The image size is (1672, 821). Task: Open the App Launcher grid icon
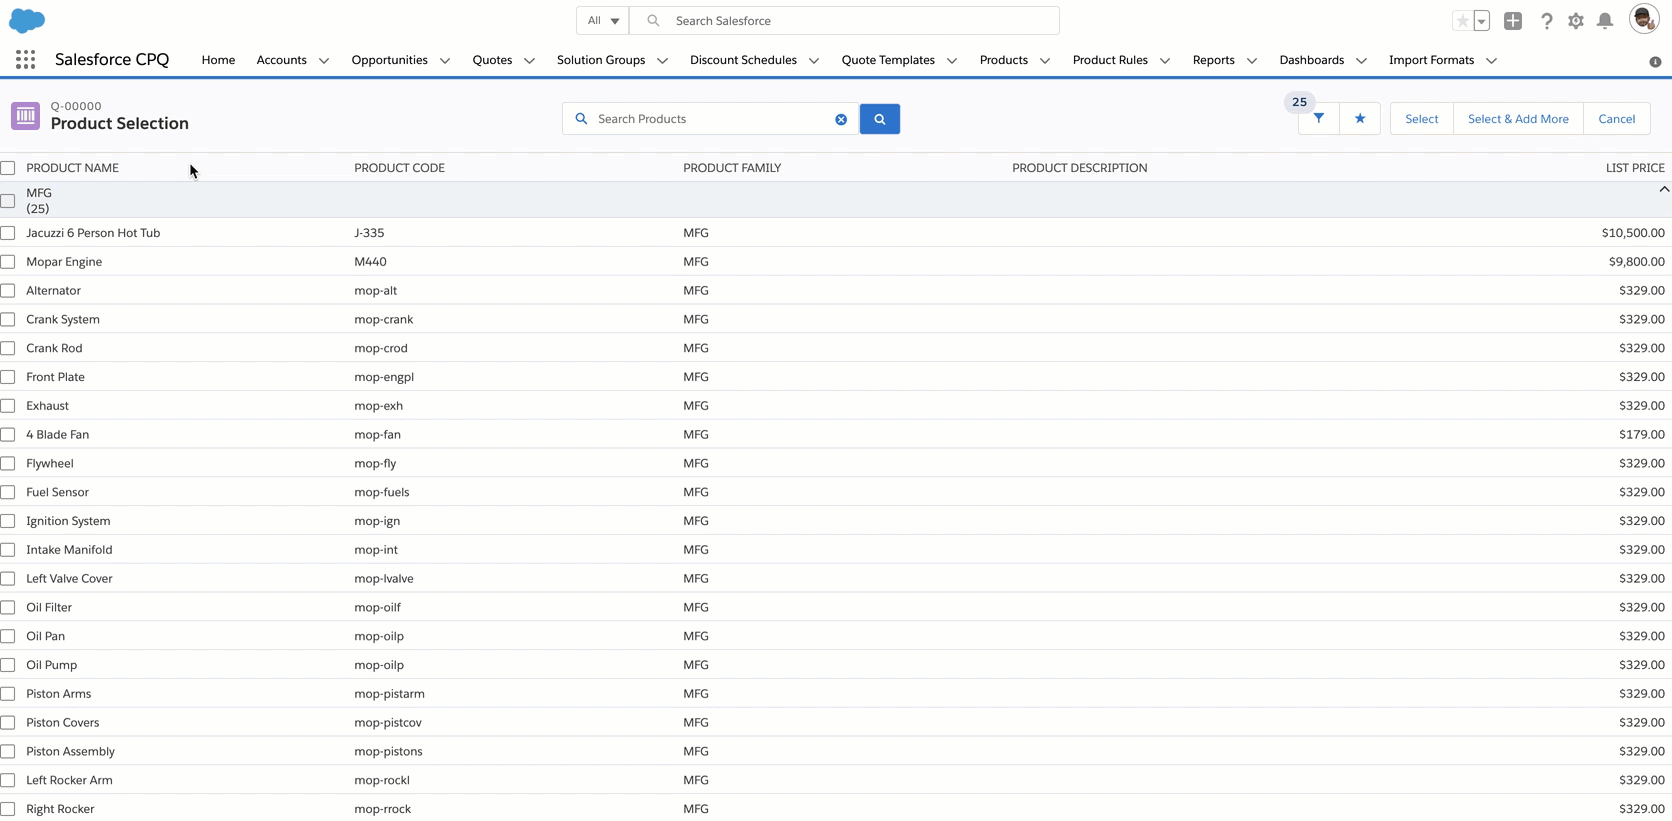[x=25, y=60]
